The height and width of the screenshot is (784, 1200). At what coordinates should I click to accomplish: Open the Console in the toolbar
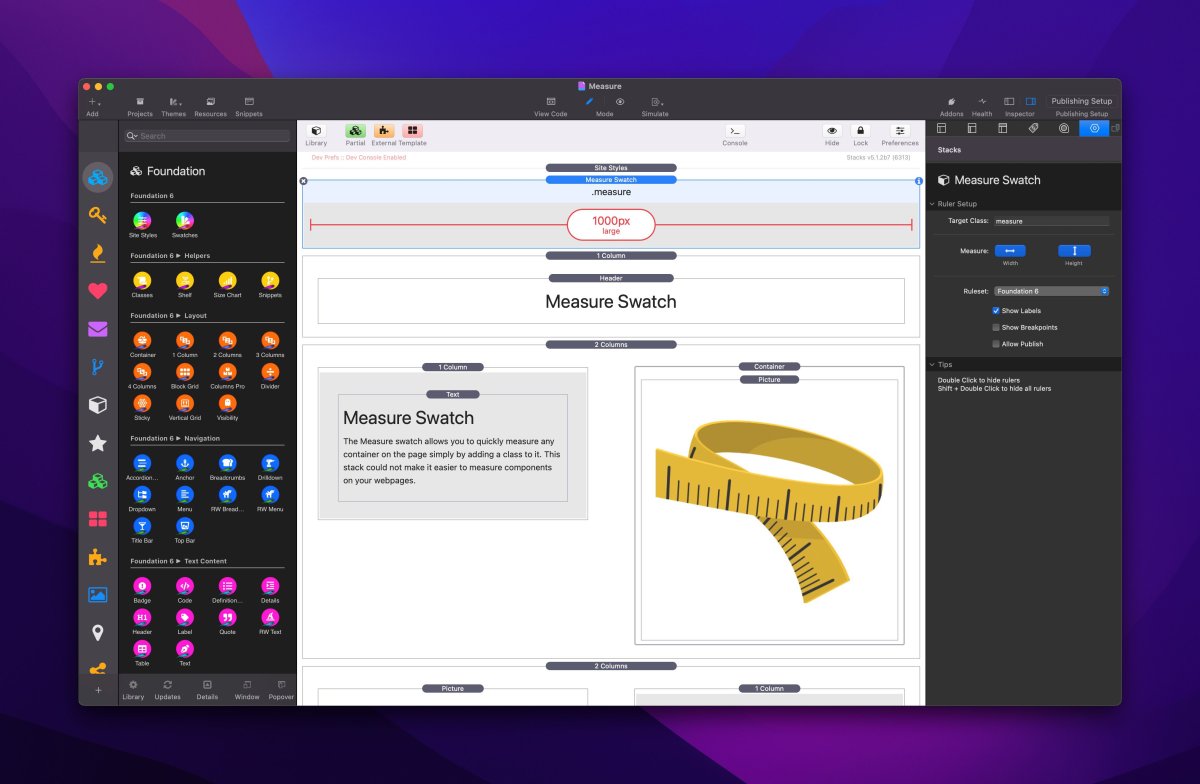735,131
